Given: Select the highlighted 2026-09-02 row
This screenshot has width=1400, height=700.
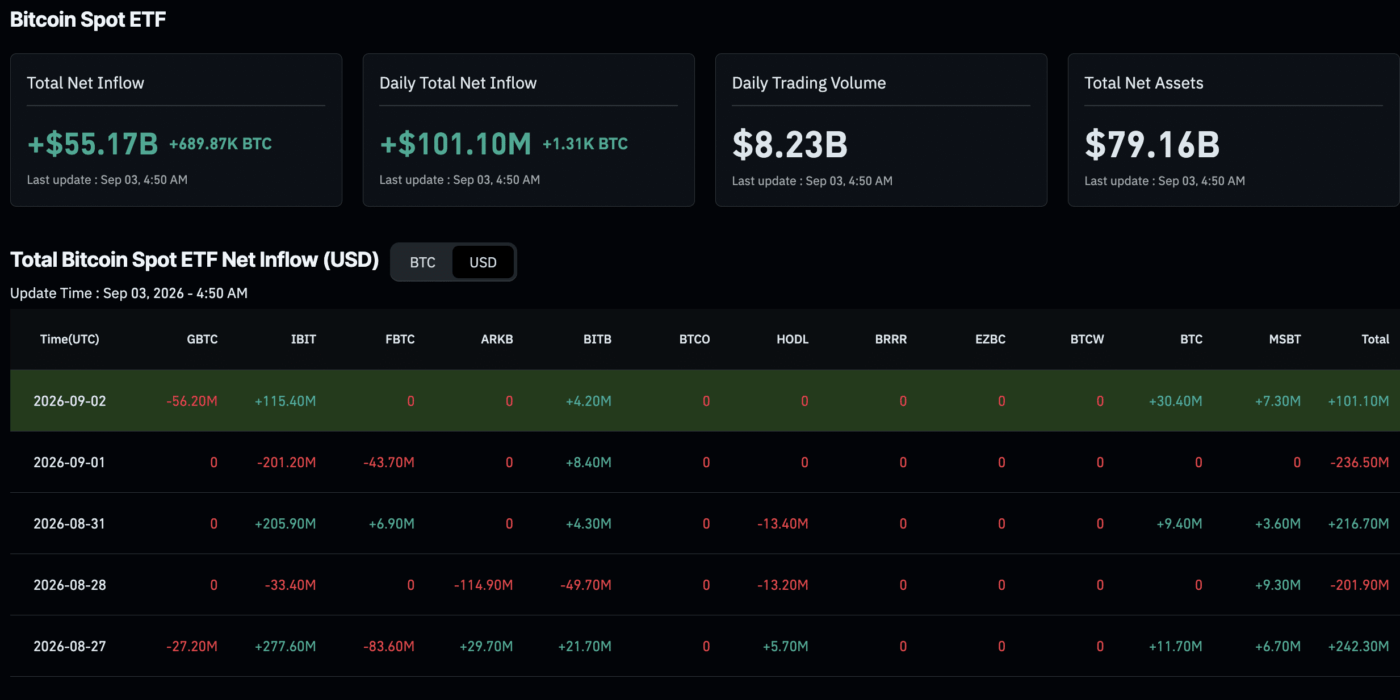Looking at the screenshot, I should coord(705,401).
